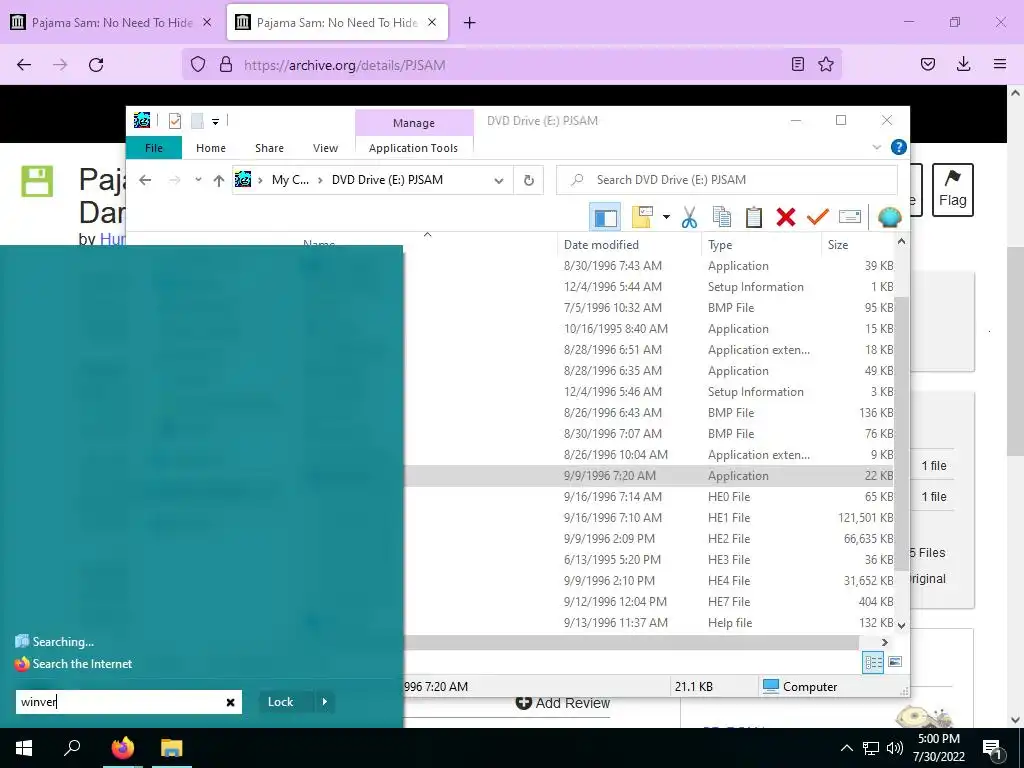Select the HE7 File row
Viewport: 1024px width, 768px height.
(x=649, y=602)
